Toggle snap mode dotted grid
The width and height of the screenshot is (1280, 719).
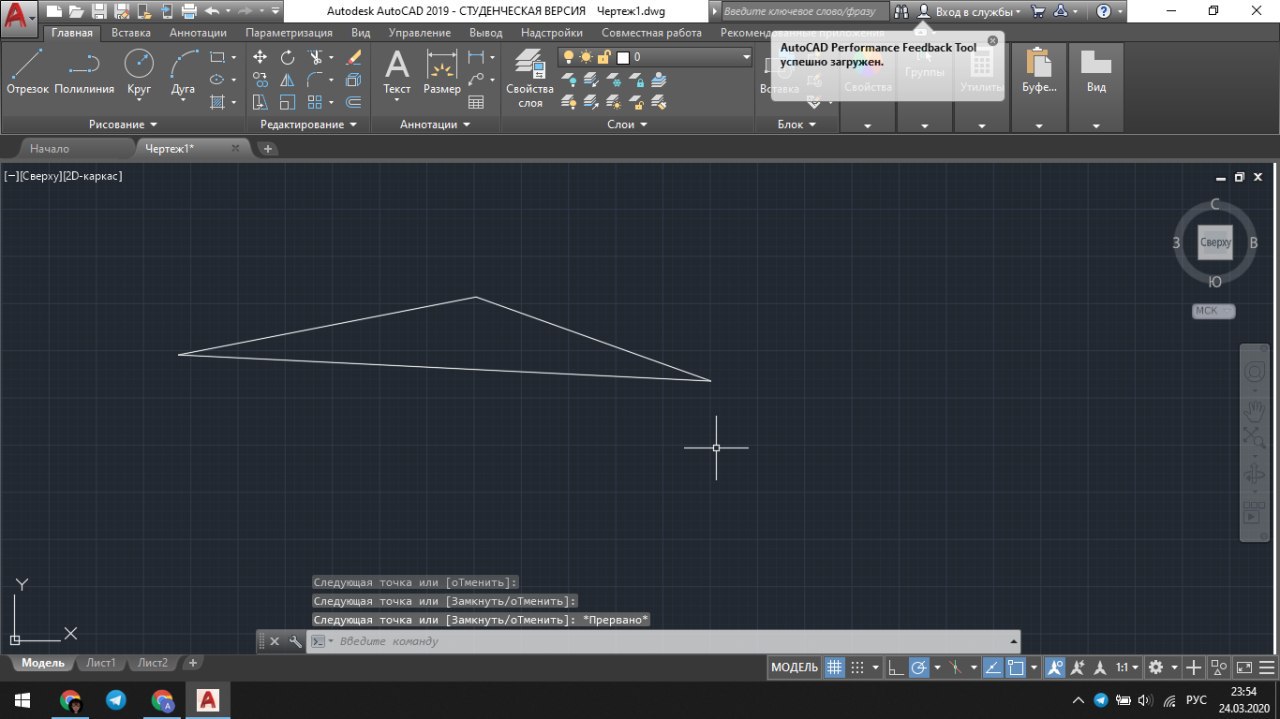858,668
